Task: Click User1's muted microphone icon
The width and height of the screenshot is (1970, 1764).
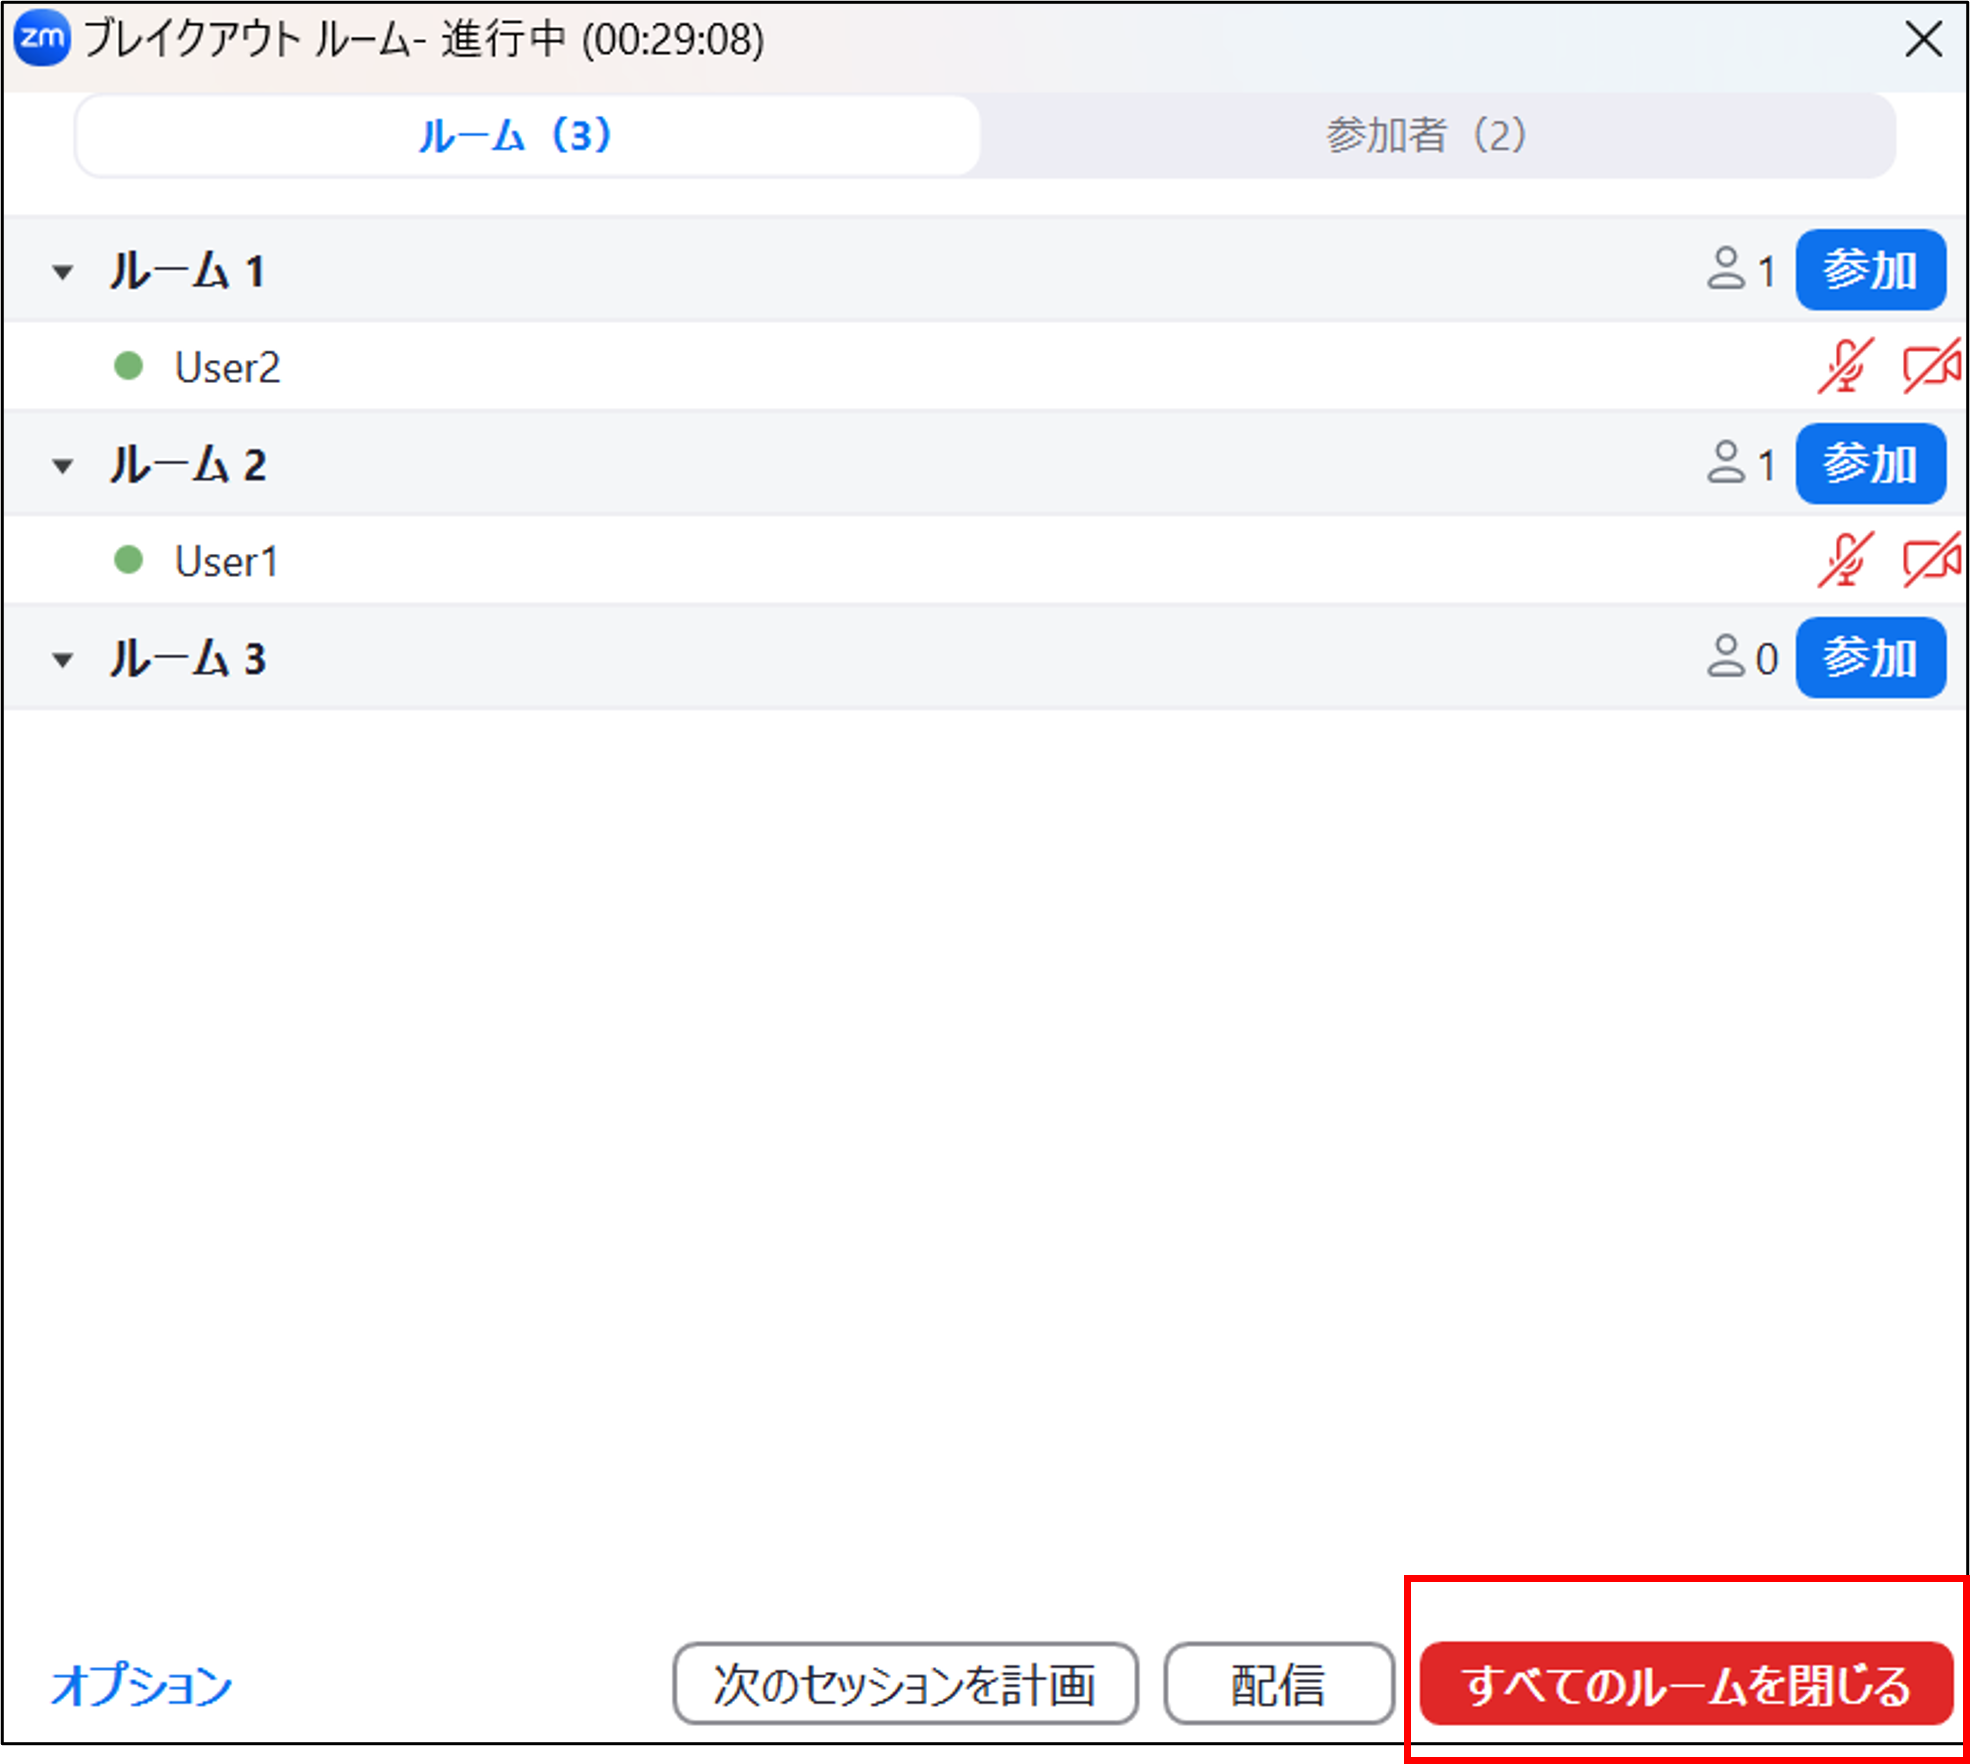Action: point(1845,560)
